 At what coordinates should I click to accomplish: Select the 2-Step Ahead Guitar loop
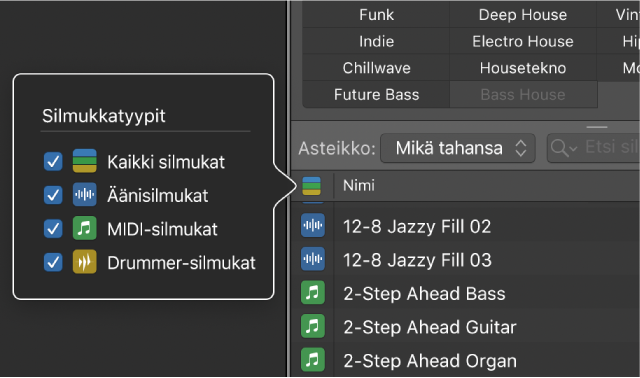(x=465, y=326)
